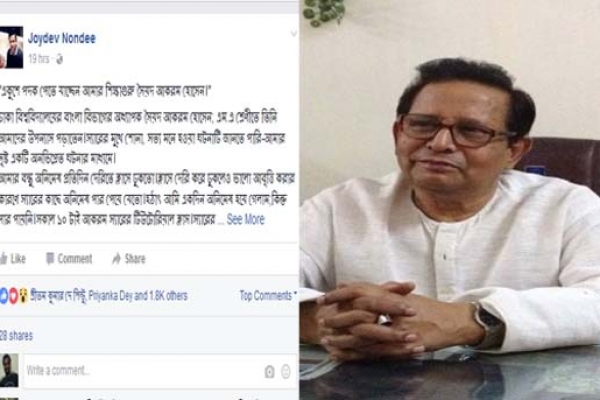
Task: Click the Wow reaction emoji icon
Action: click(x=23, y=296)
